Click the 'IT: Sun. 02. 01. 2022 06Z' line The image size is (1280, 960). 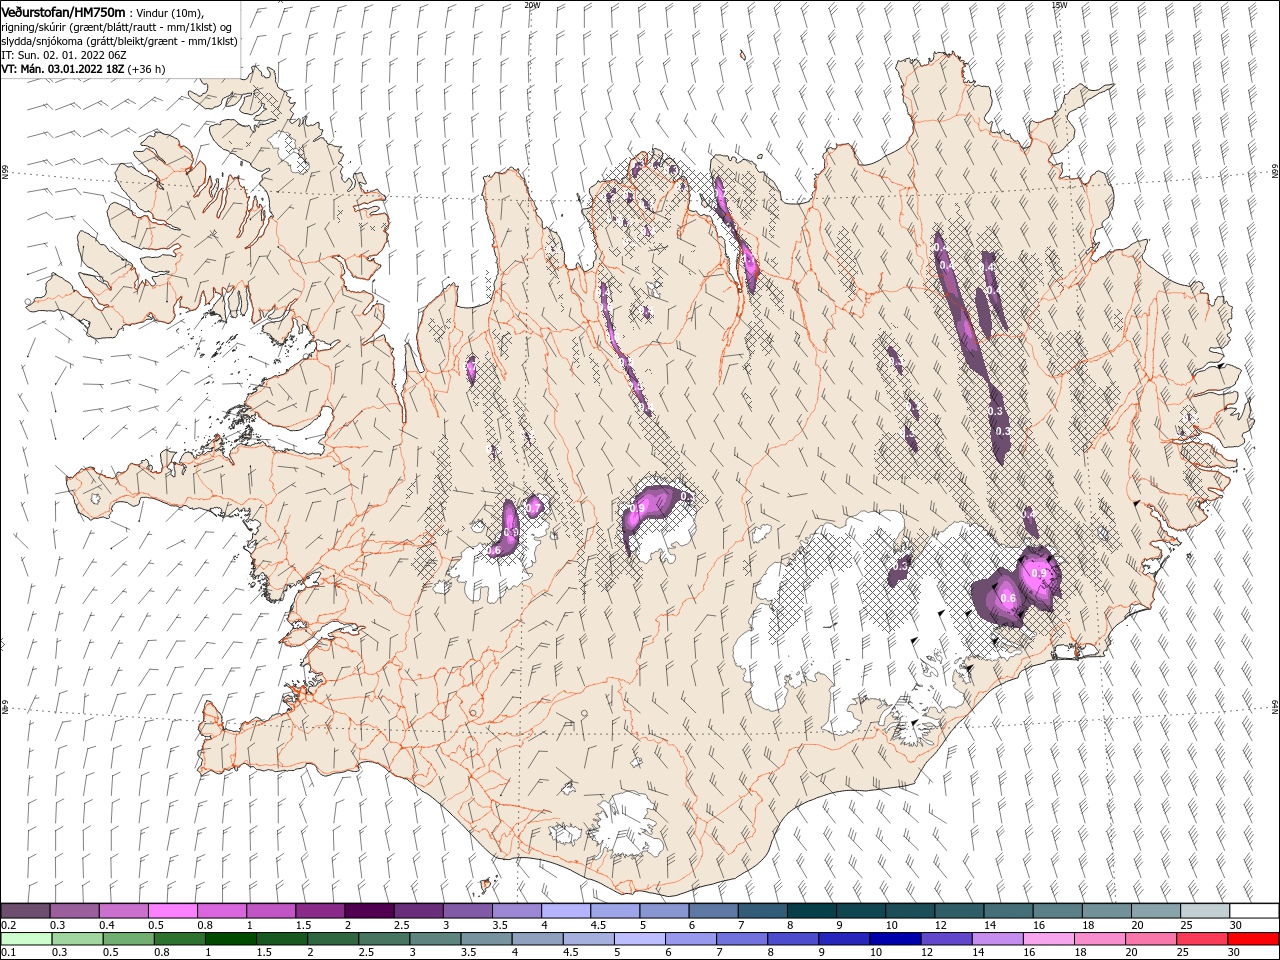coord(62,56)
